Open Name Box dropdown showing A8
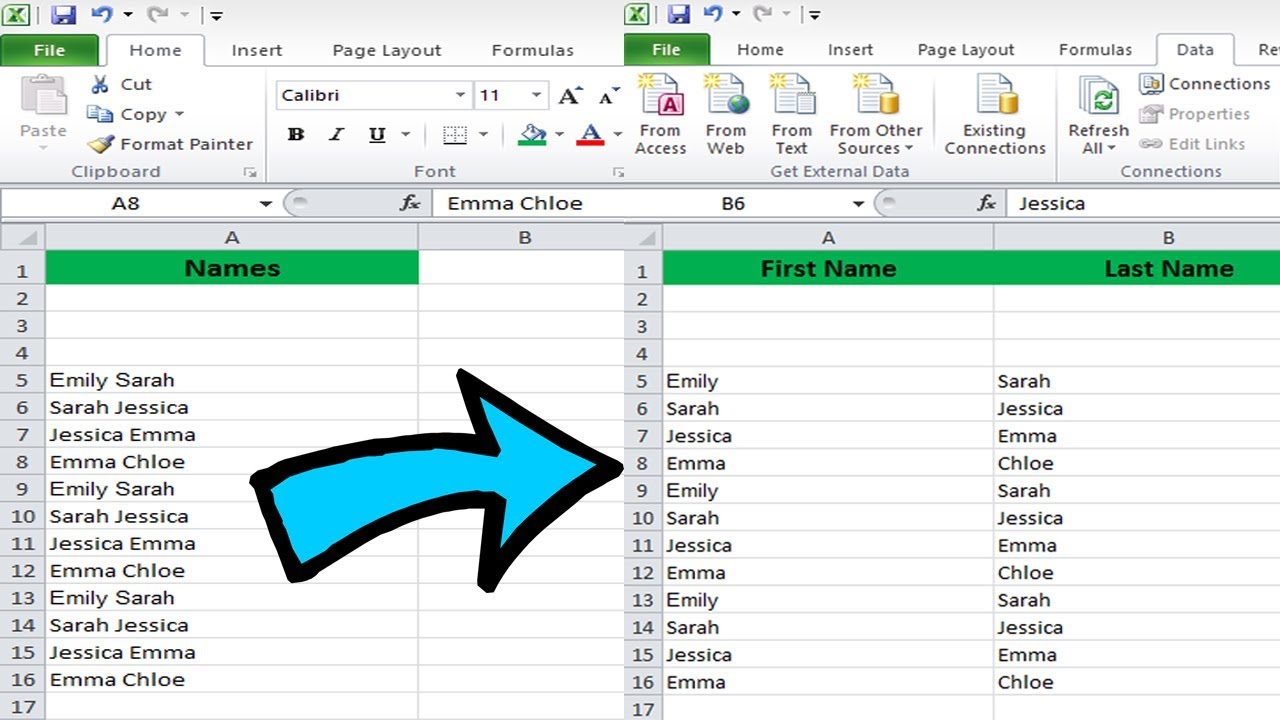 265,204
